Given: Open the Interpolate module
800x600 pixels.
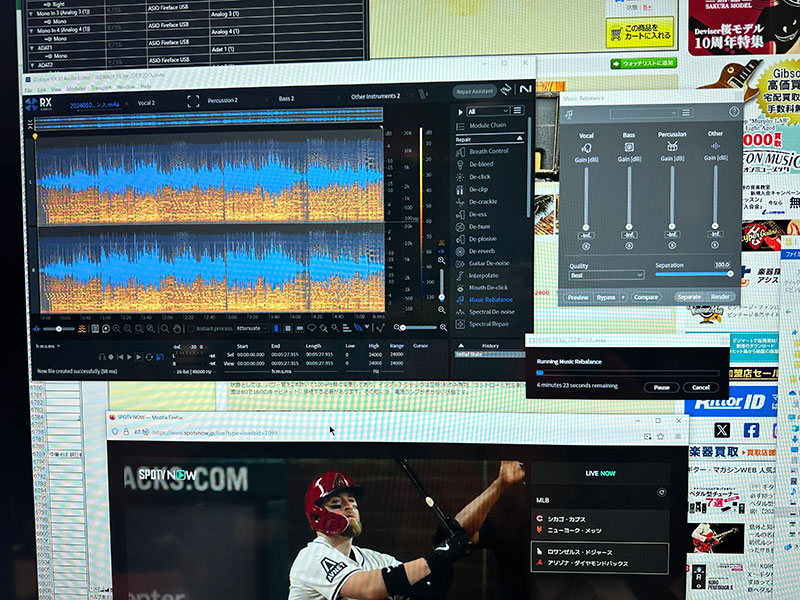Looking at the screenshot, I should pos(478,276).
